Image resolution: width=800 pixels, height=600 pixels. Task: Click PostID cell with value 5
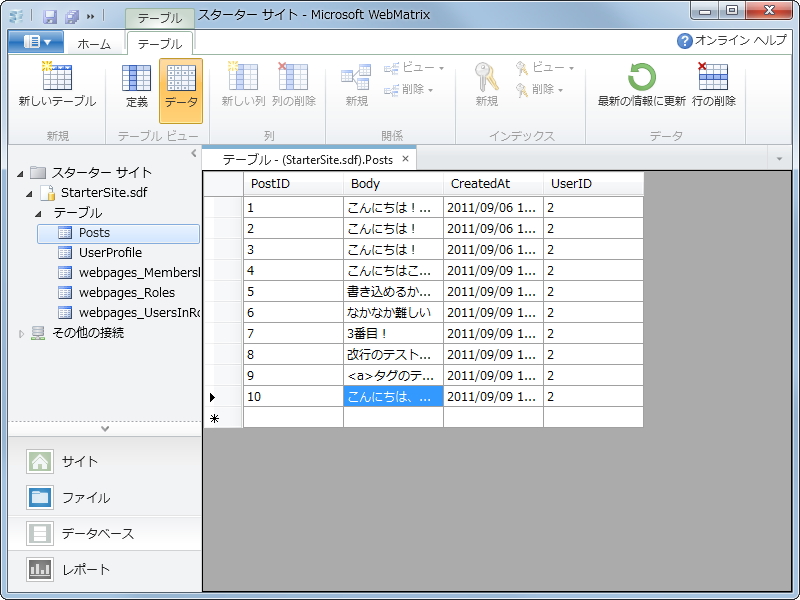tap(293, 291)
